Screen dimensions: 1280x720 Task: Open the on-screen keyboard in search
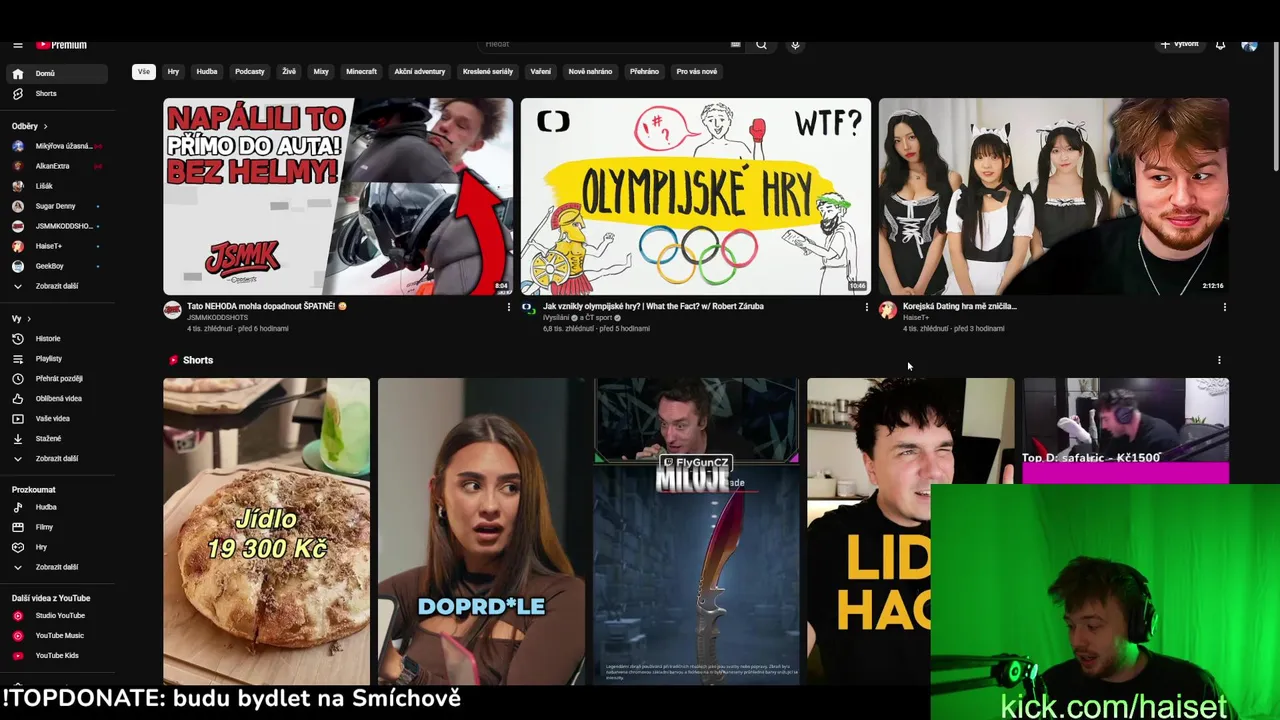click(x=735, y=45)
